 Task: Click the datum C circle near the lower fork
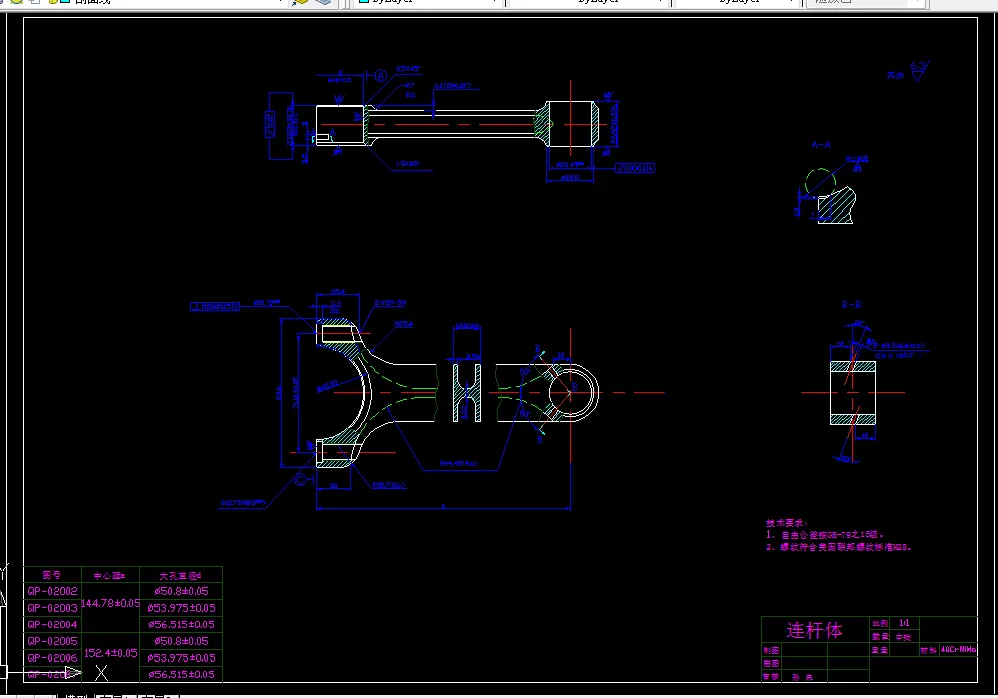point(300,480)
